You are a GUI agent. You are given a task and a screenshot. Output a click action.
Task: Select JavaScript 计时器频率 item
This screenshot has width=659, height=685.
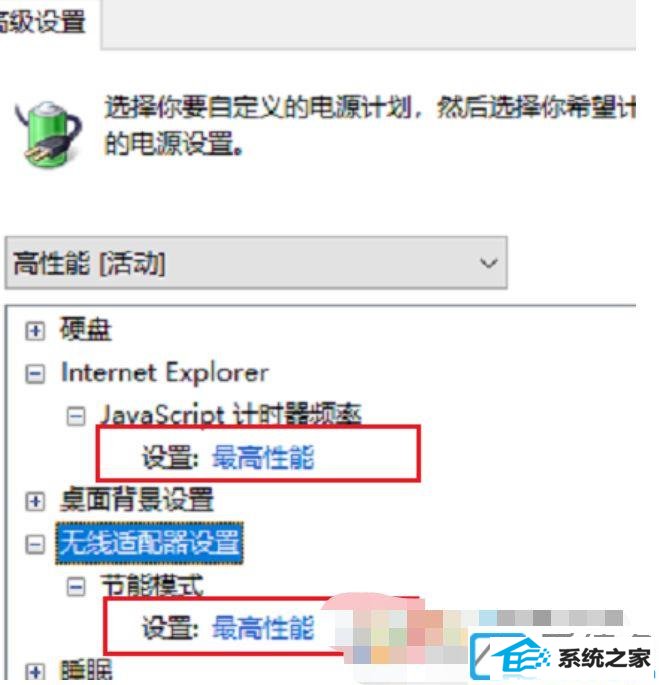(231, 414)
